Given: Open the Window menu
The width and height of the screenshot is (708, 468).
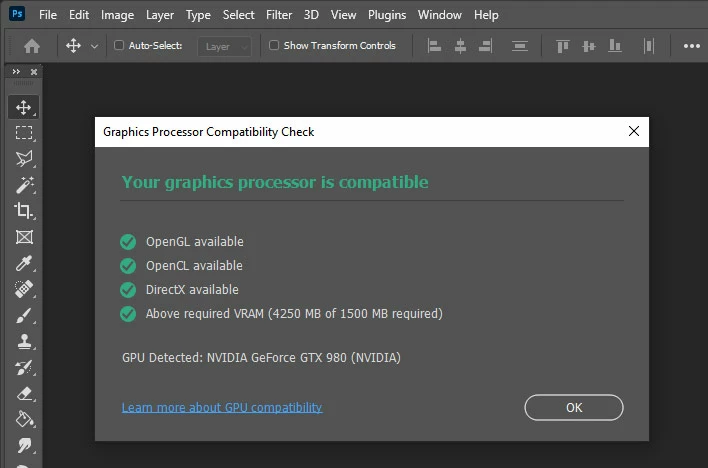Looking at the screenshot, I should pos(440,15).
